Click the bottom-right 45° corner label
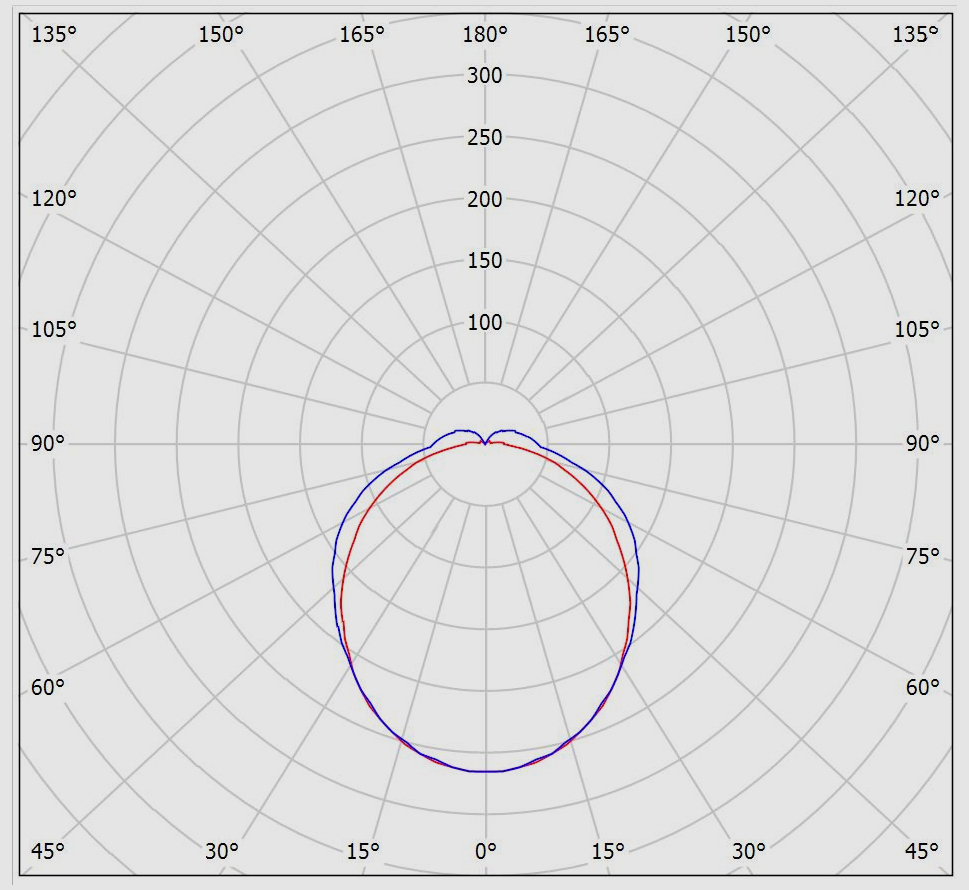This screenshot has width=969, height=890. point(921,851)
